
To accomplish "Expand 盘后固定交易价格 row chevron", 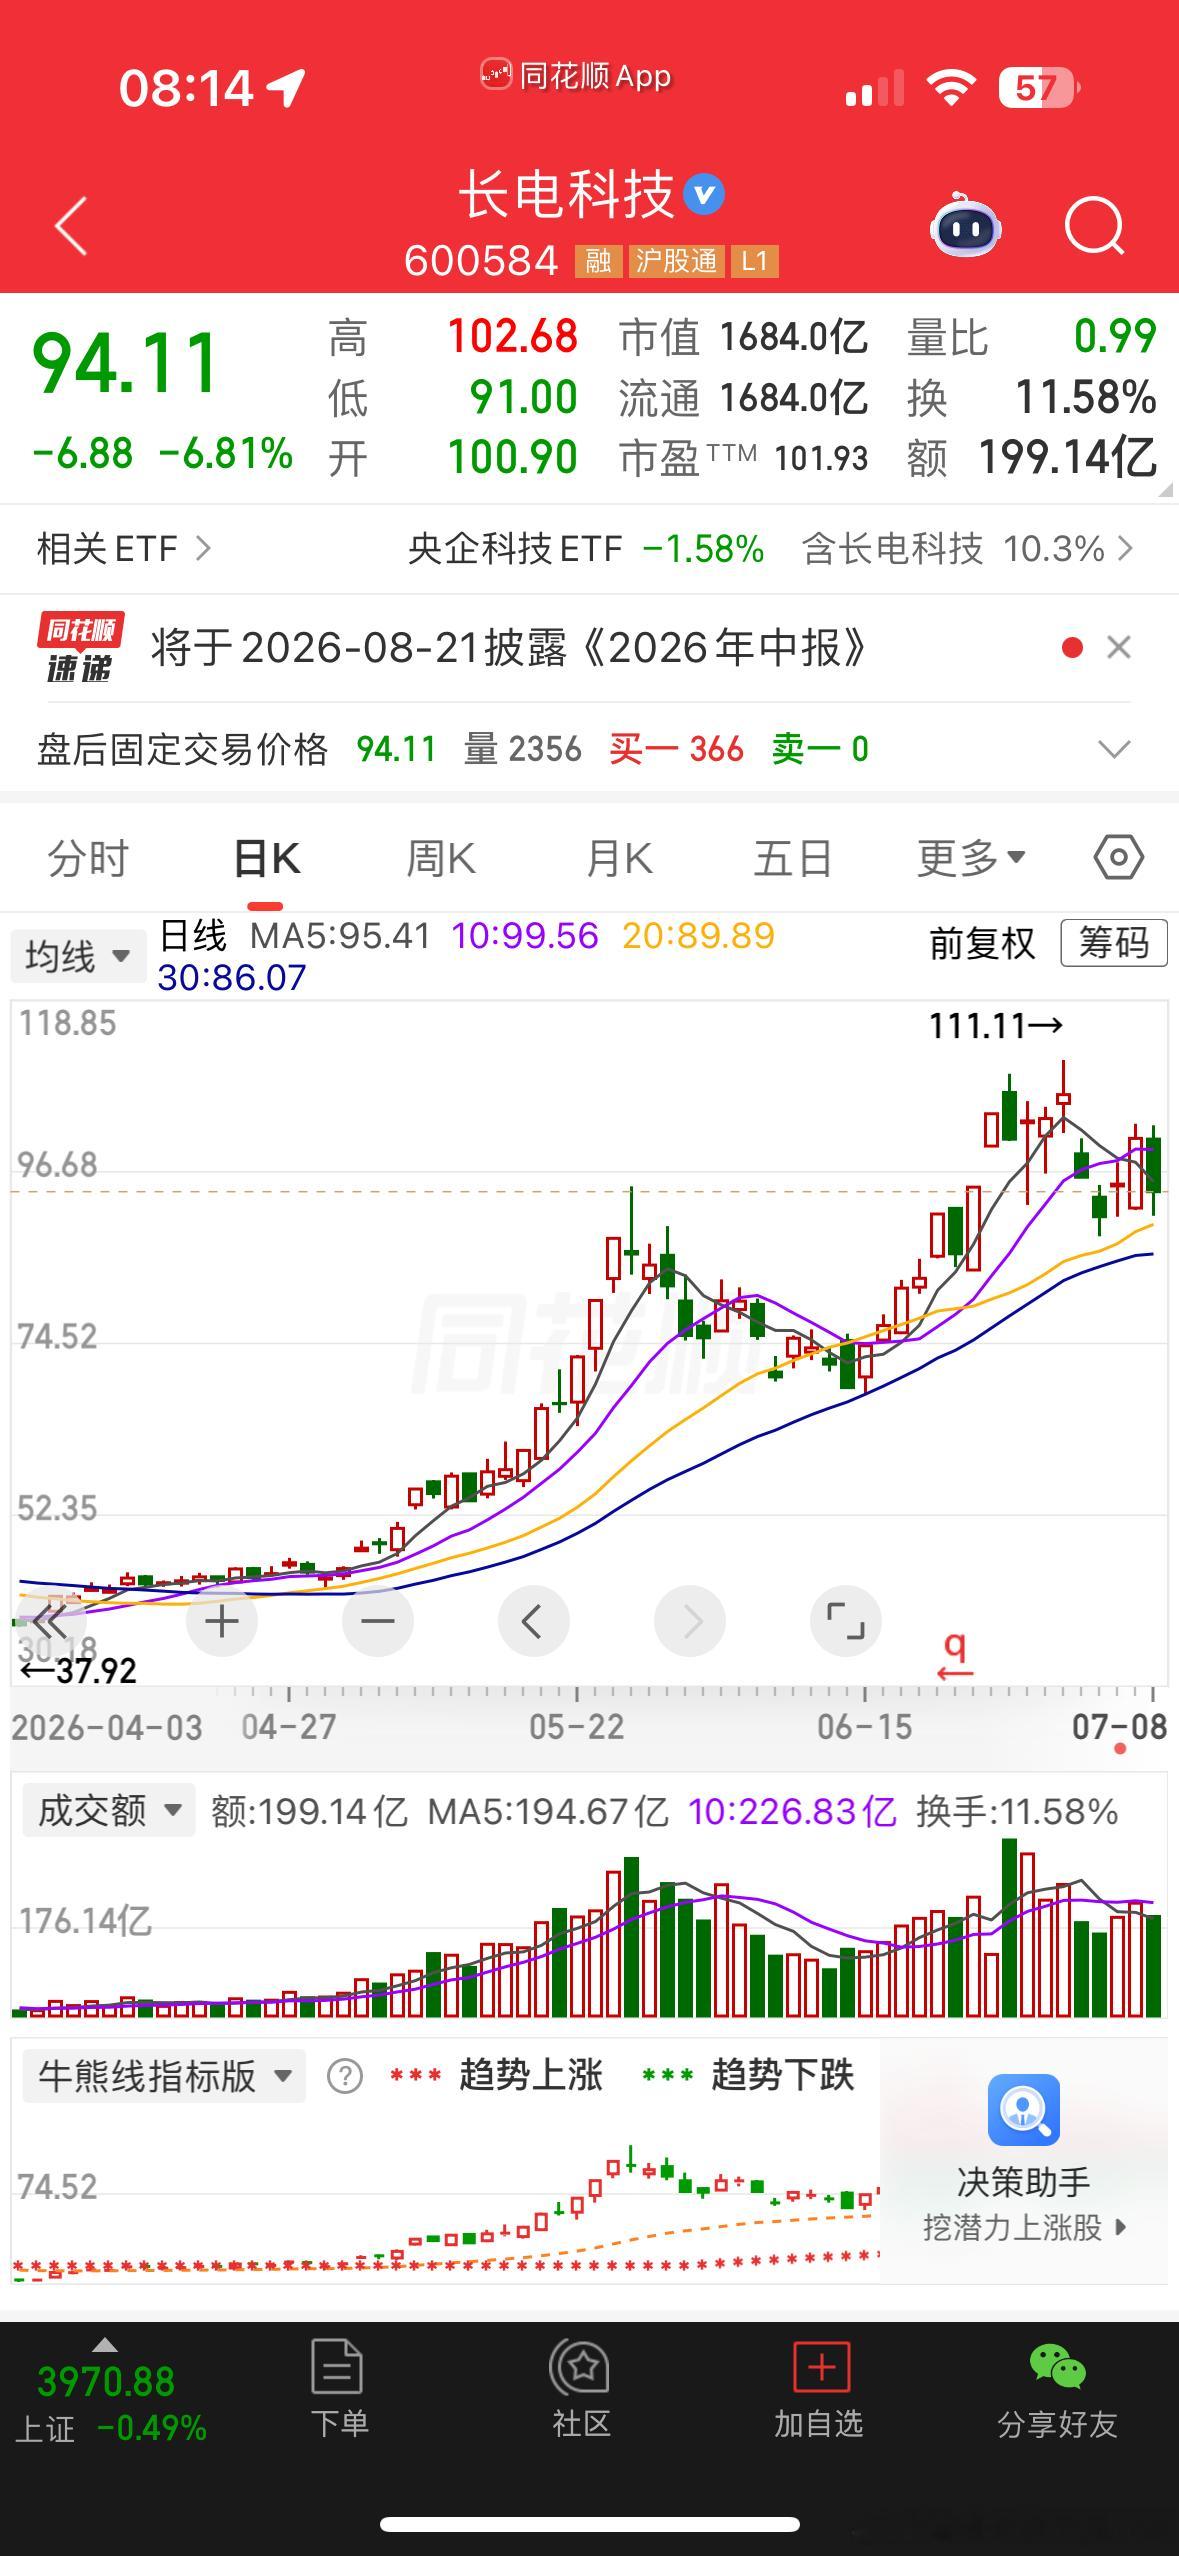I will coord(1114,749).
